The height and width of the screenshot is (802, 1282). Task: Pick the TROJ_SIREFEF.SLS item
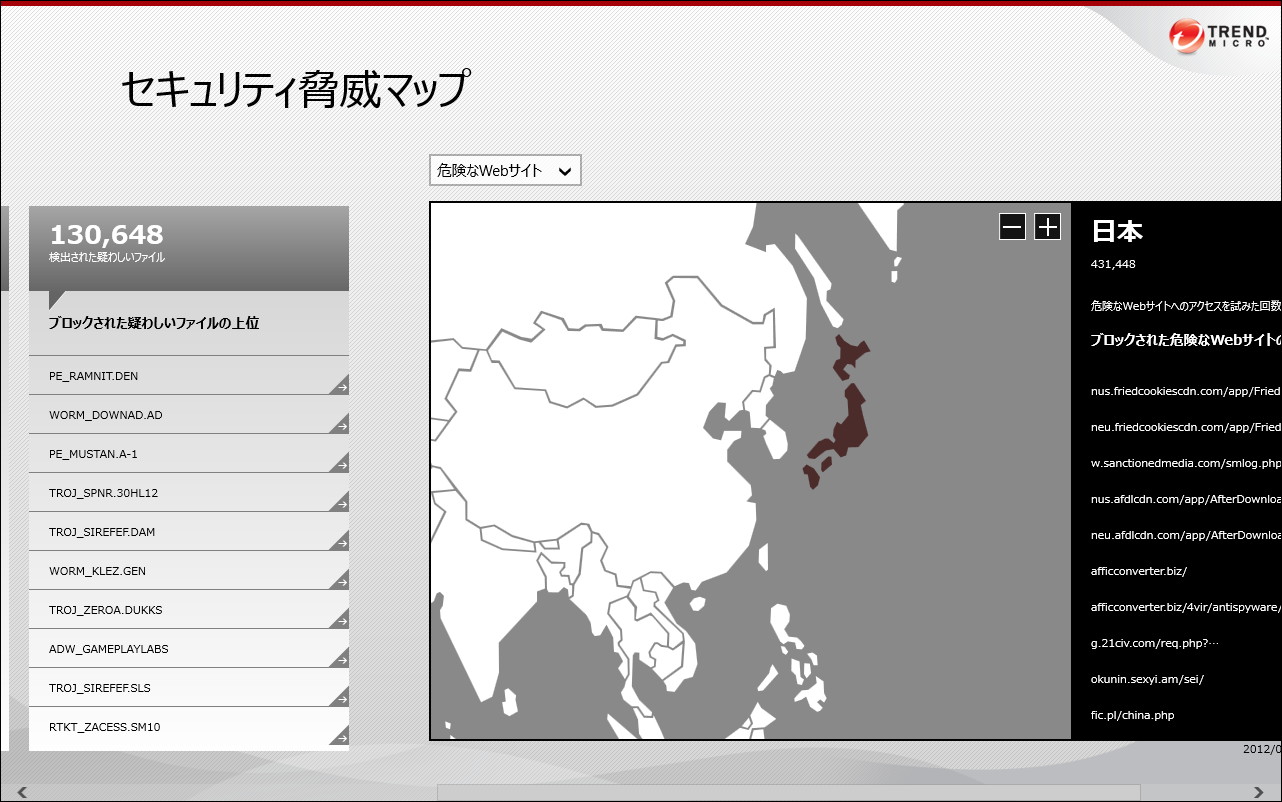(189, 688)
